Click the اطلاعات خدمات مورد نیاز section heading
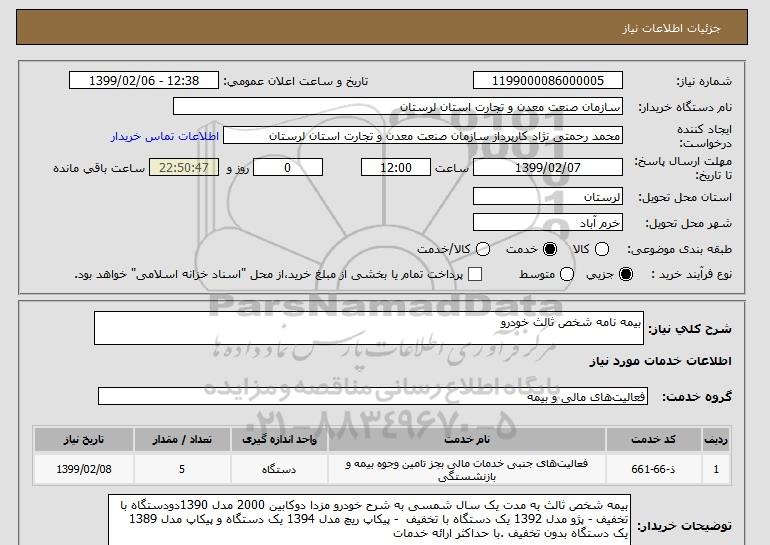This screenshot has height=545, width=770. [x=660, y=361]
